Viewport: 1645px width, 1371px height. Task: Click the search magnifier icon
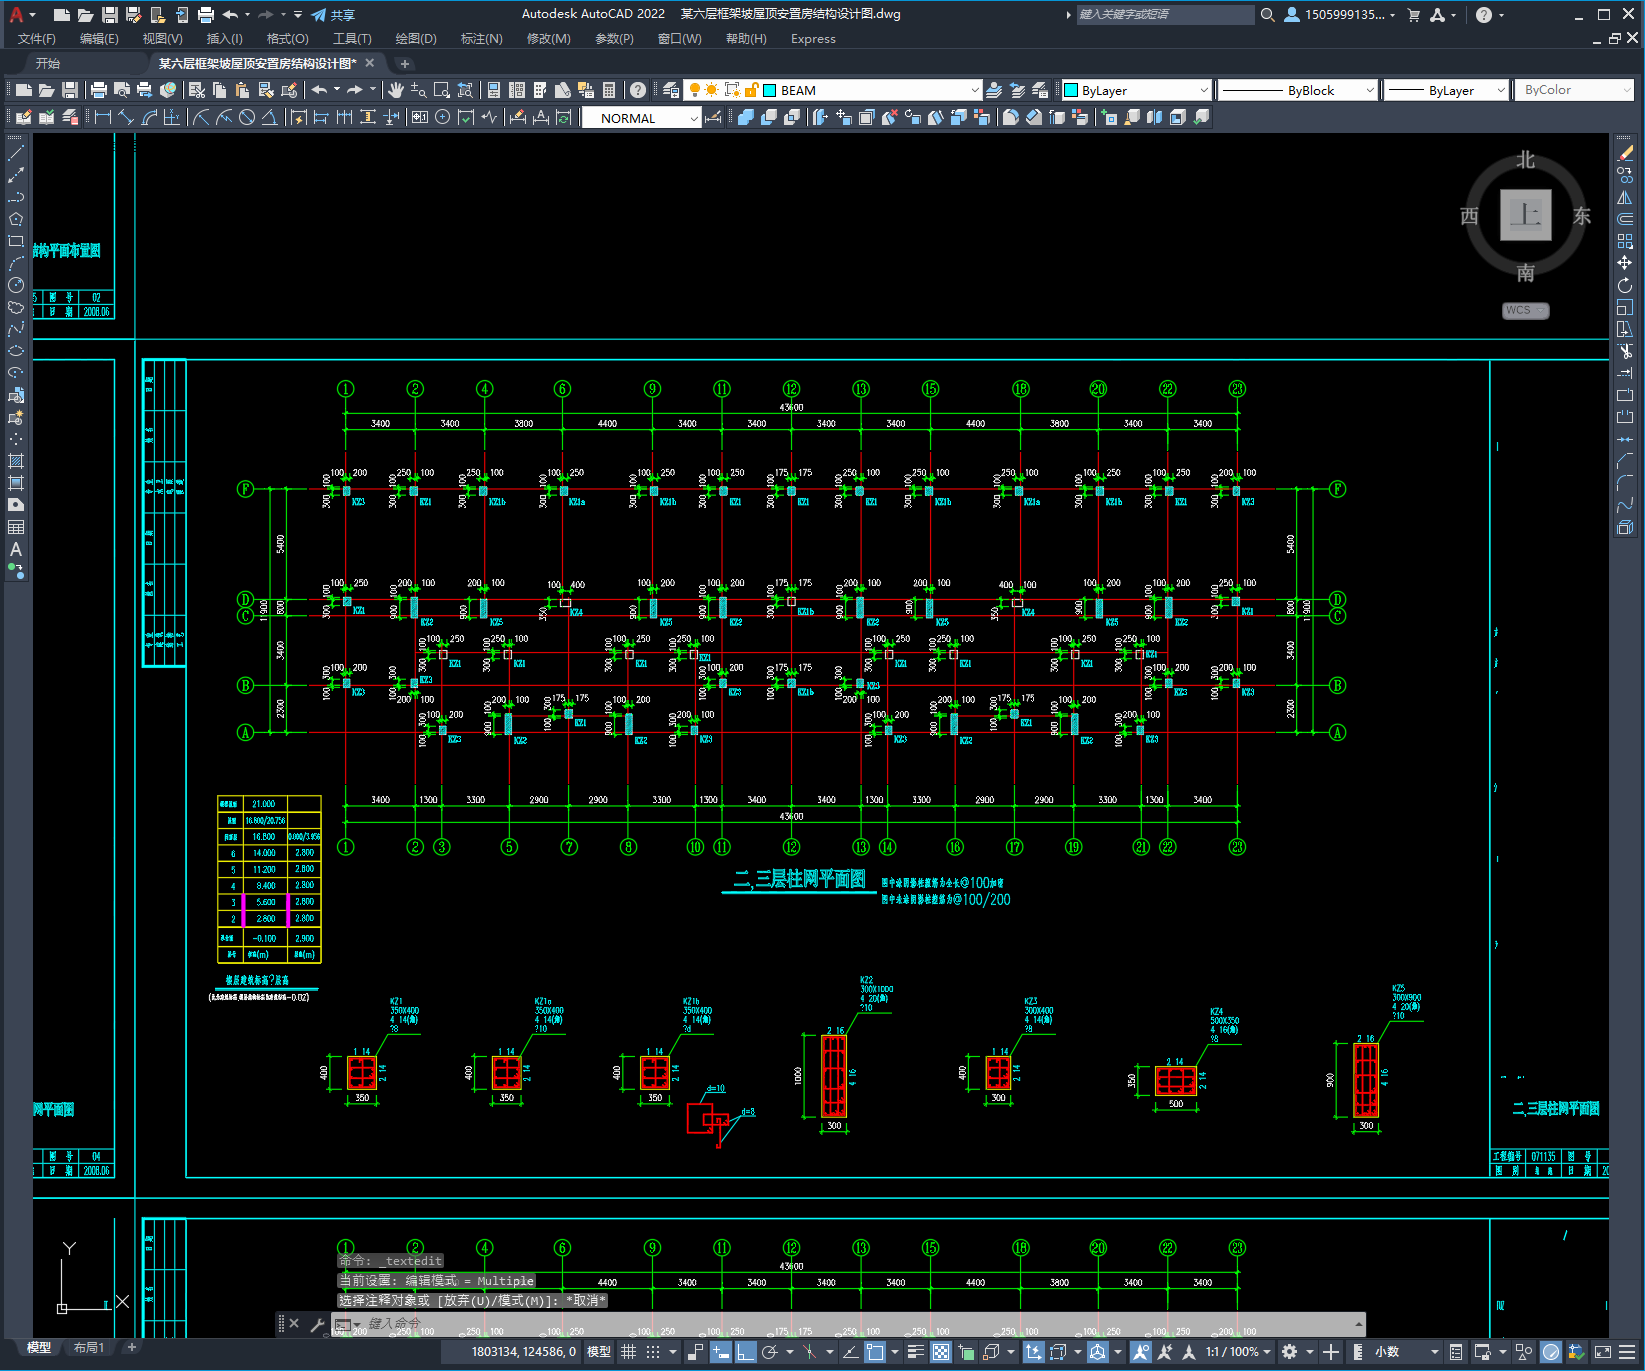click(1268, 14)
